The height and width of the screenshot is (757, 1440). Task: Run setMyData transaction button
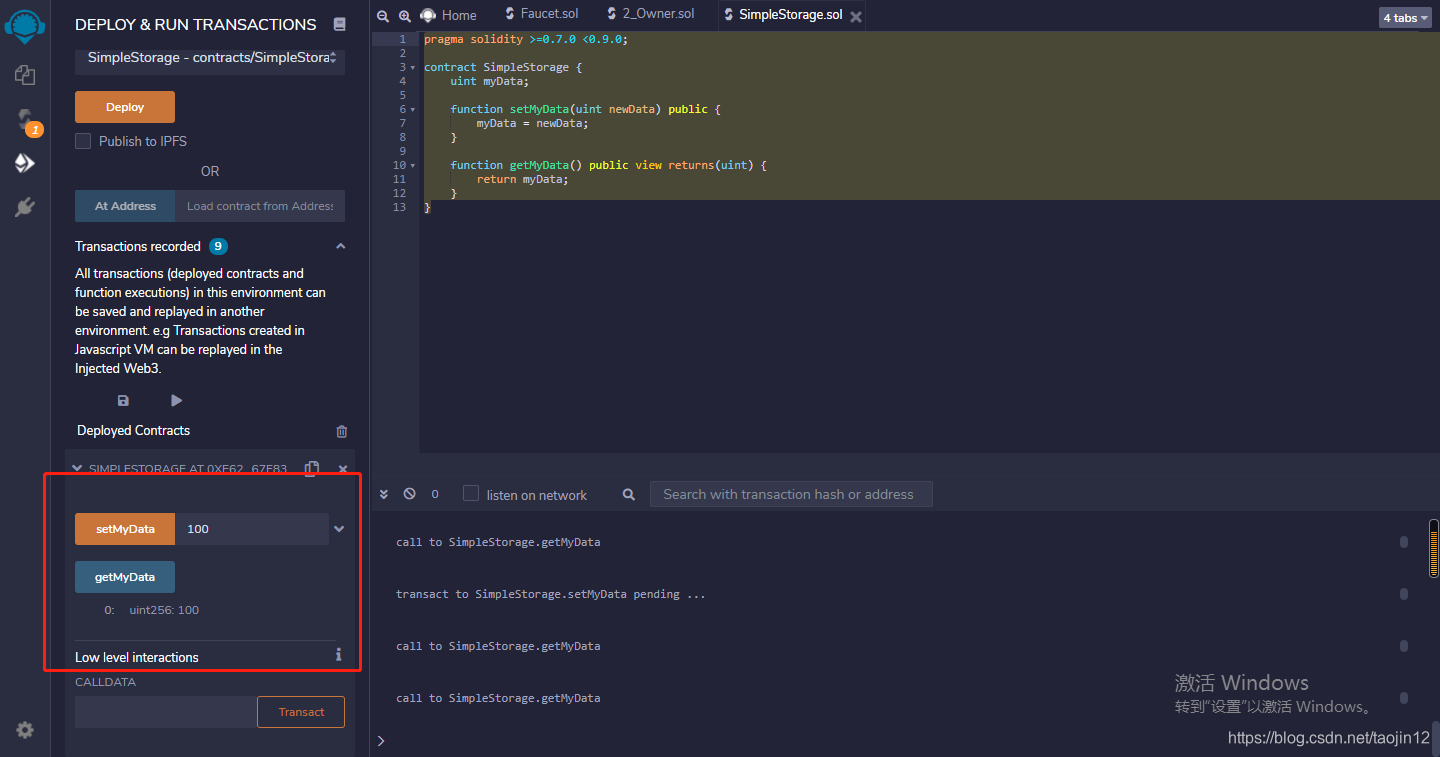click(x=125, y=529)
